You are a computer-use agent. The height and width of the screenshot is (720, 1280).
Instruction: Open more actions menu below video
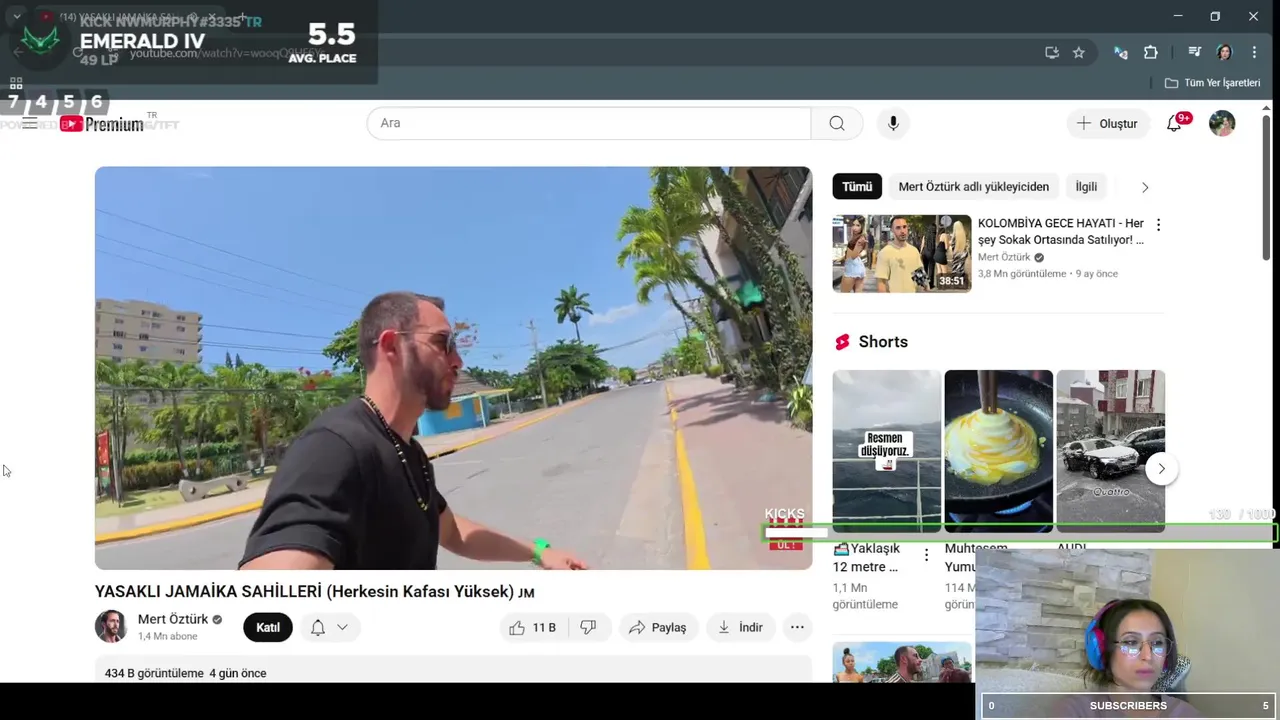click(797, 627)
